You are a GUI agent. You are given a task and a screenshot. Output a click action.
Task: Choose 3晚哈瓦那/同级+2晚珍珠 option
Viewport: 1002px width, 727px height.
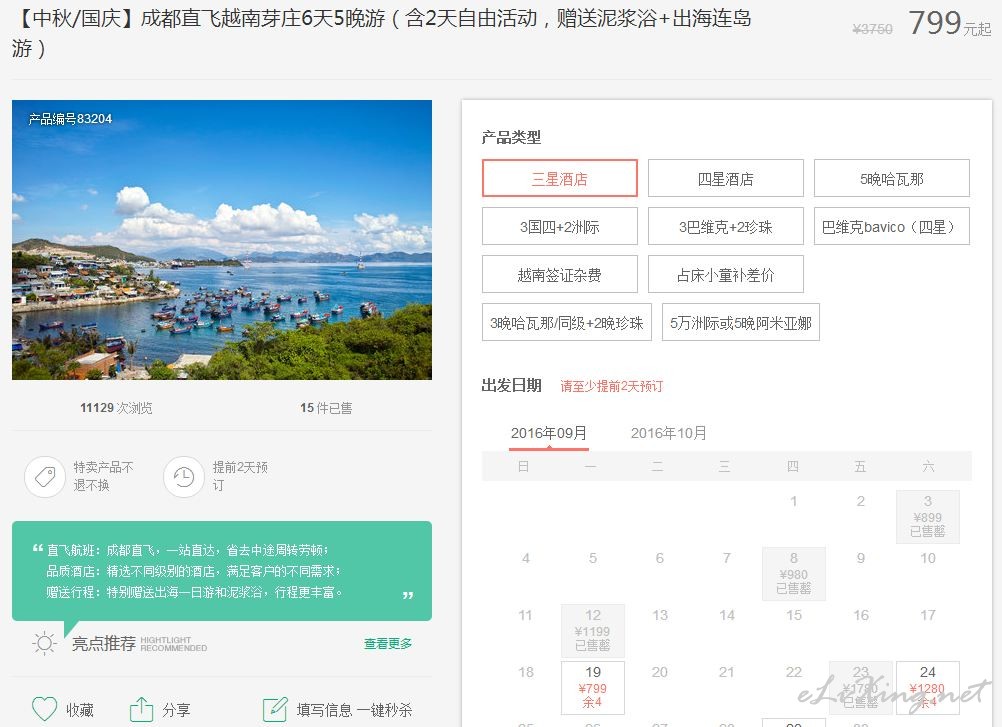pos(567,322)
